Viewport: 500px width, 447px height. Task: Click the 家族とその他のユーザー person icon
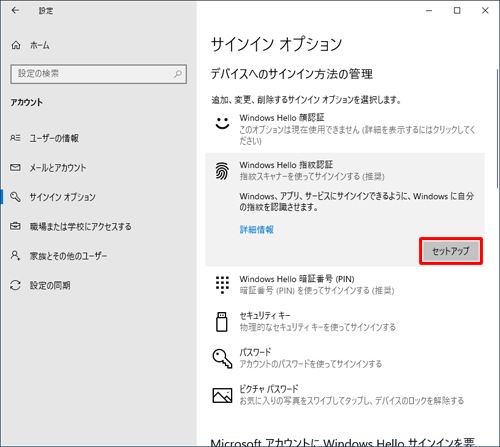tap(15, 256)
